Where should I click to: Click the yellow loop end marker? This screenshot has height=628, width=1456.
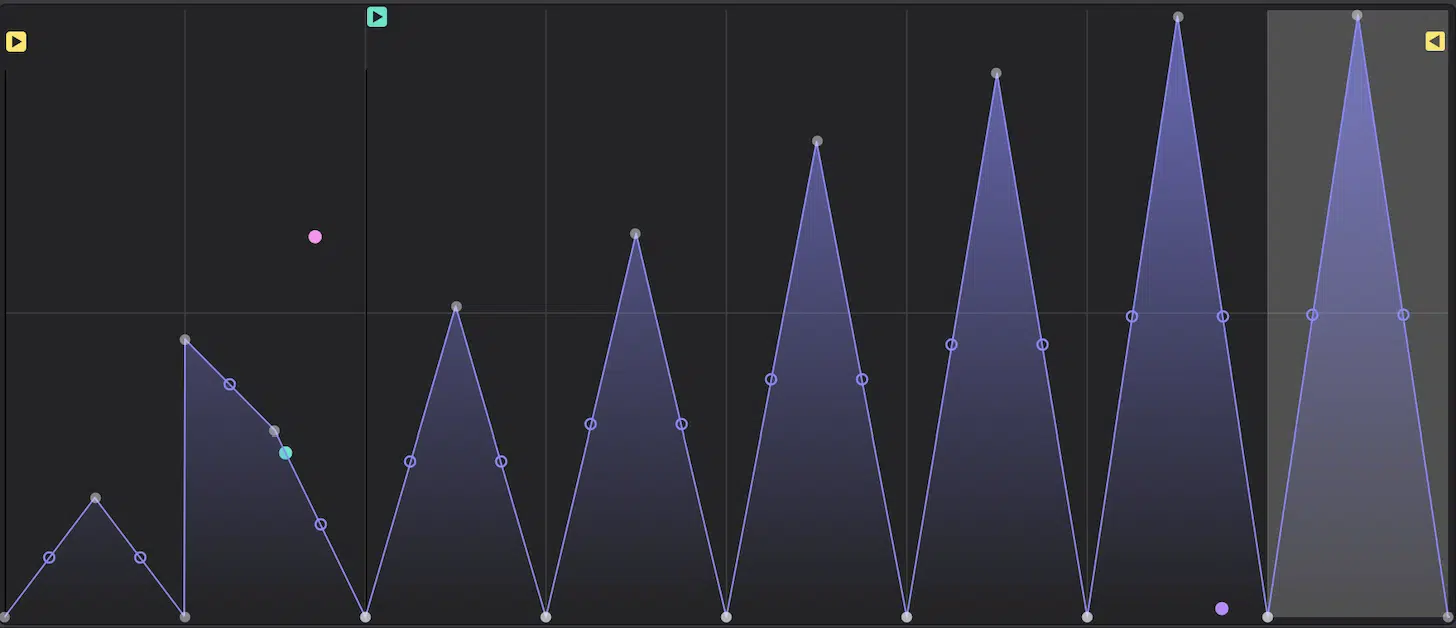1435,41
